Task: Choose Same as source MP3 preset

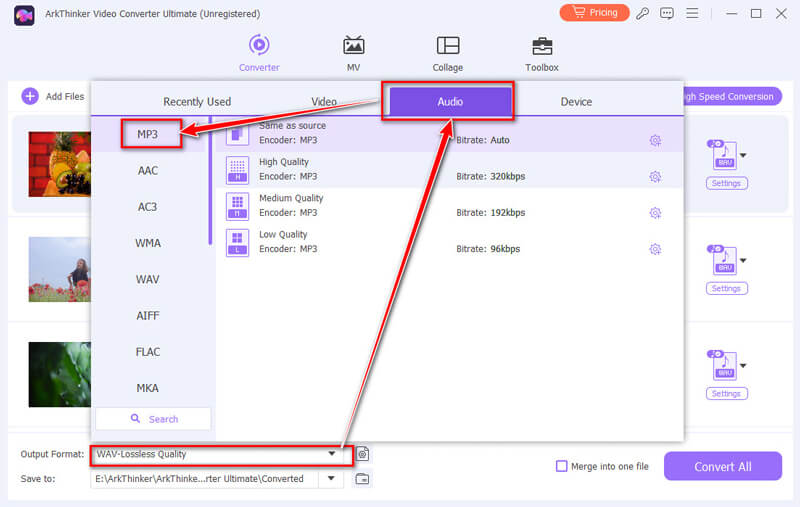Action: (x=449, y=134)
